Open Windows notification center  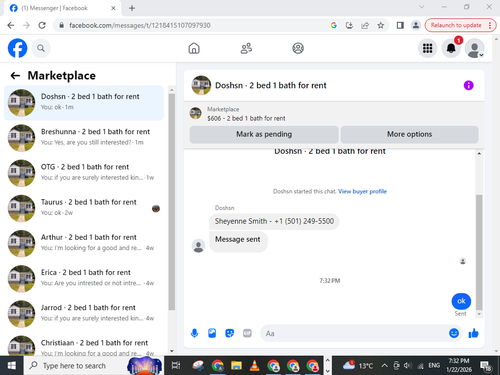click(x=486, y=366)
